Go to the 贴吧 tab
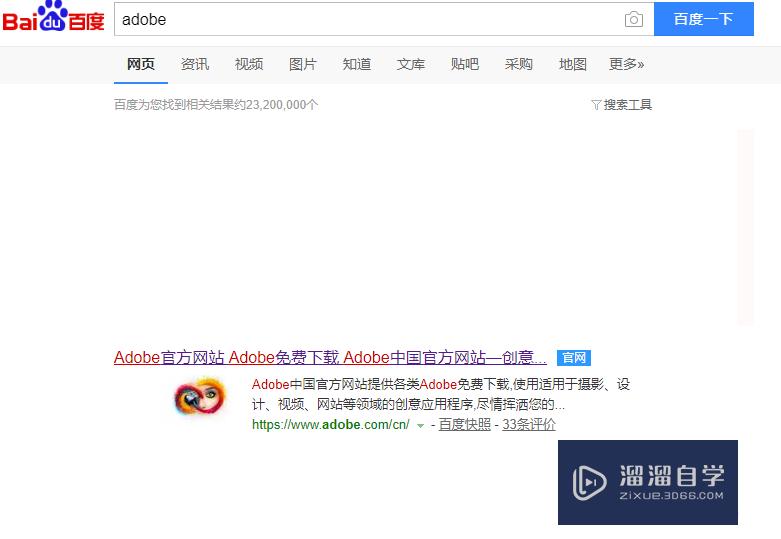The width and height of the screenshot is (781, 539). coord(465,64)
